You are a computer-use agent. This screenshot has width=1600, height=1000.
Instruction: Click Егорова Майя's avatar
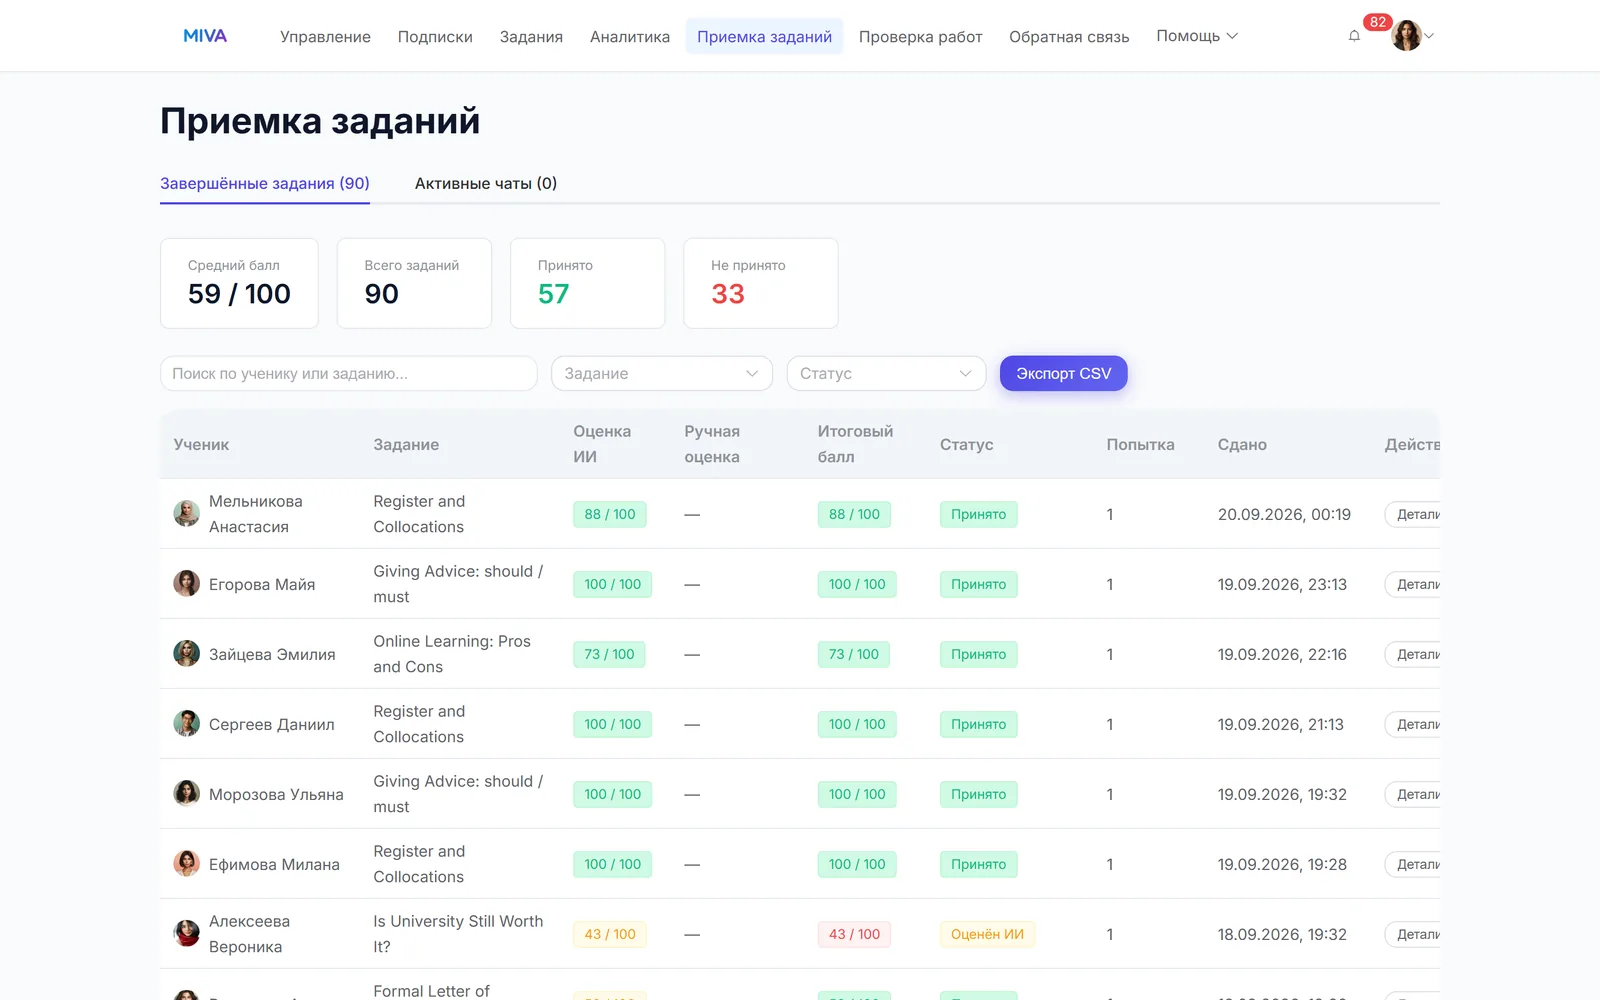pyautogui.click(x=186, y=584)
